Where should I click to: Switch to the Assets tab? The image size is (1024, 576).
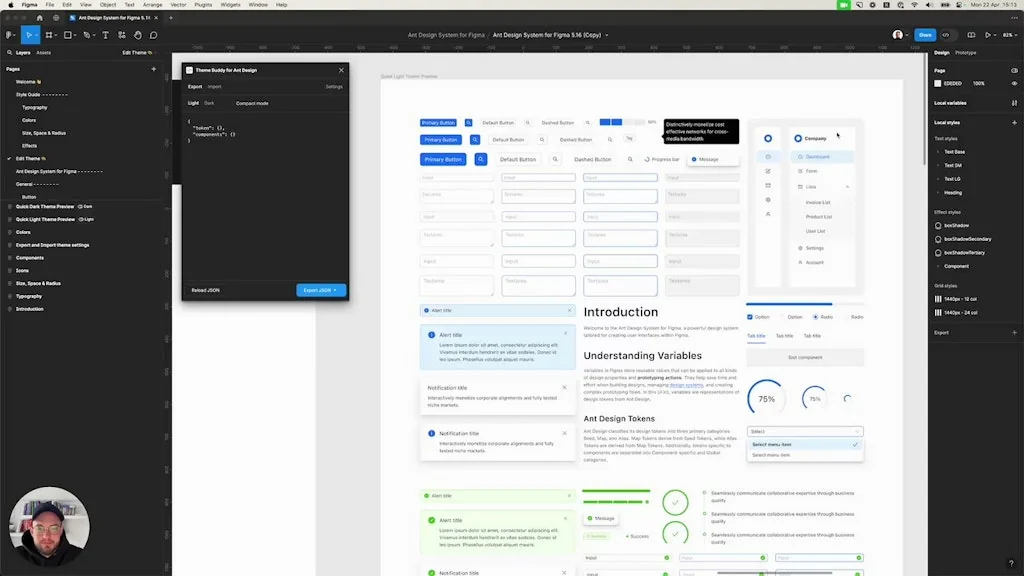coord(44,52)
